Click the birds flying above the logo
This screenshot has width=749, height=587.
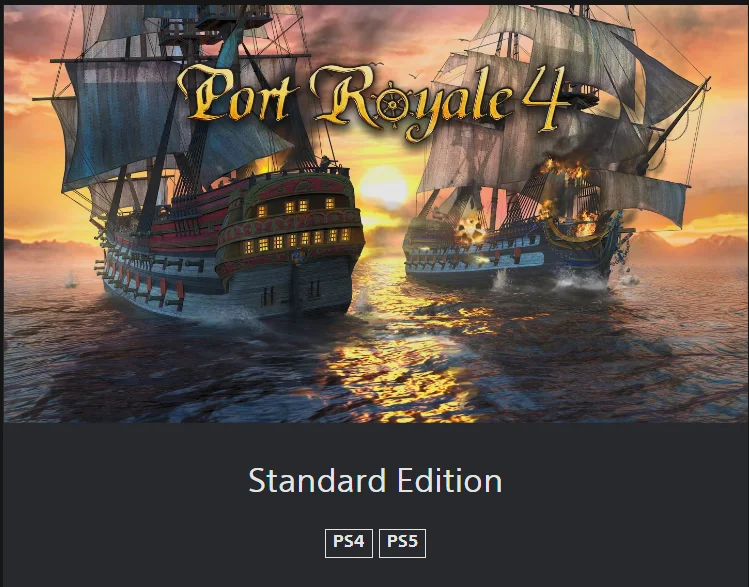396,69
